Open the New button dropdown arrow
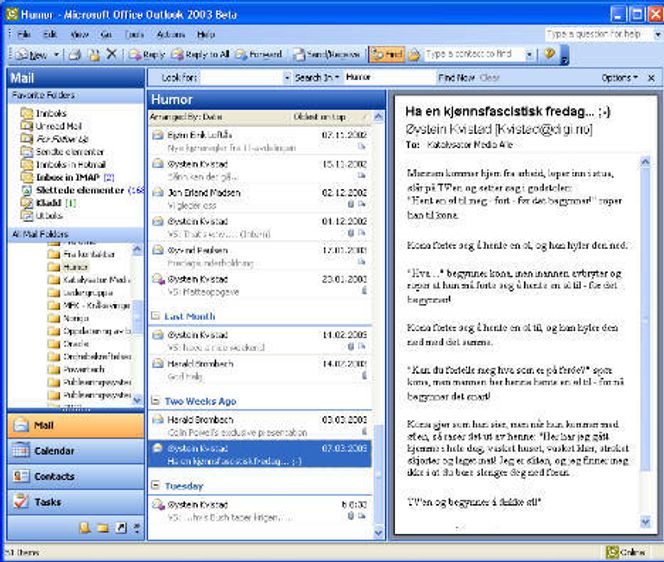The height and width of the screenshot is (562, 664). [56, 55]
